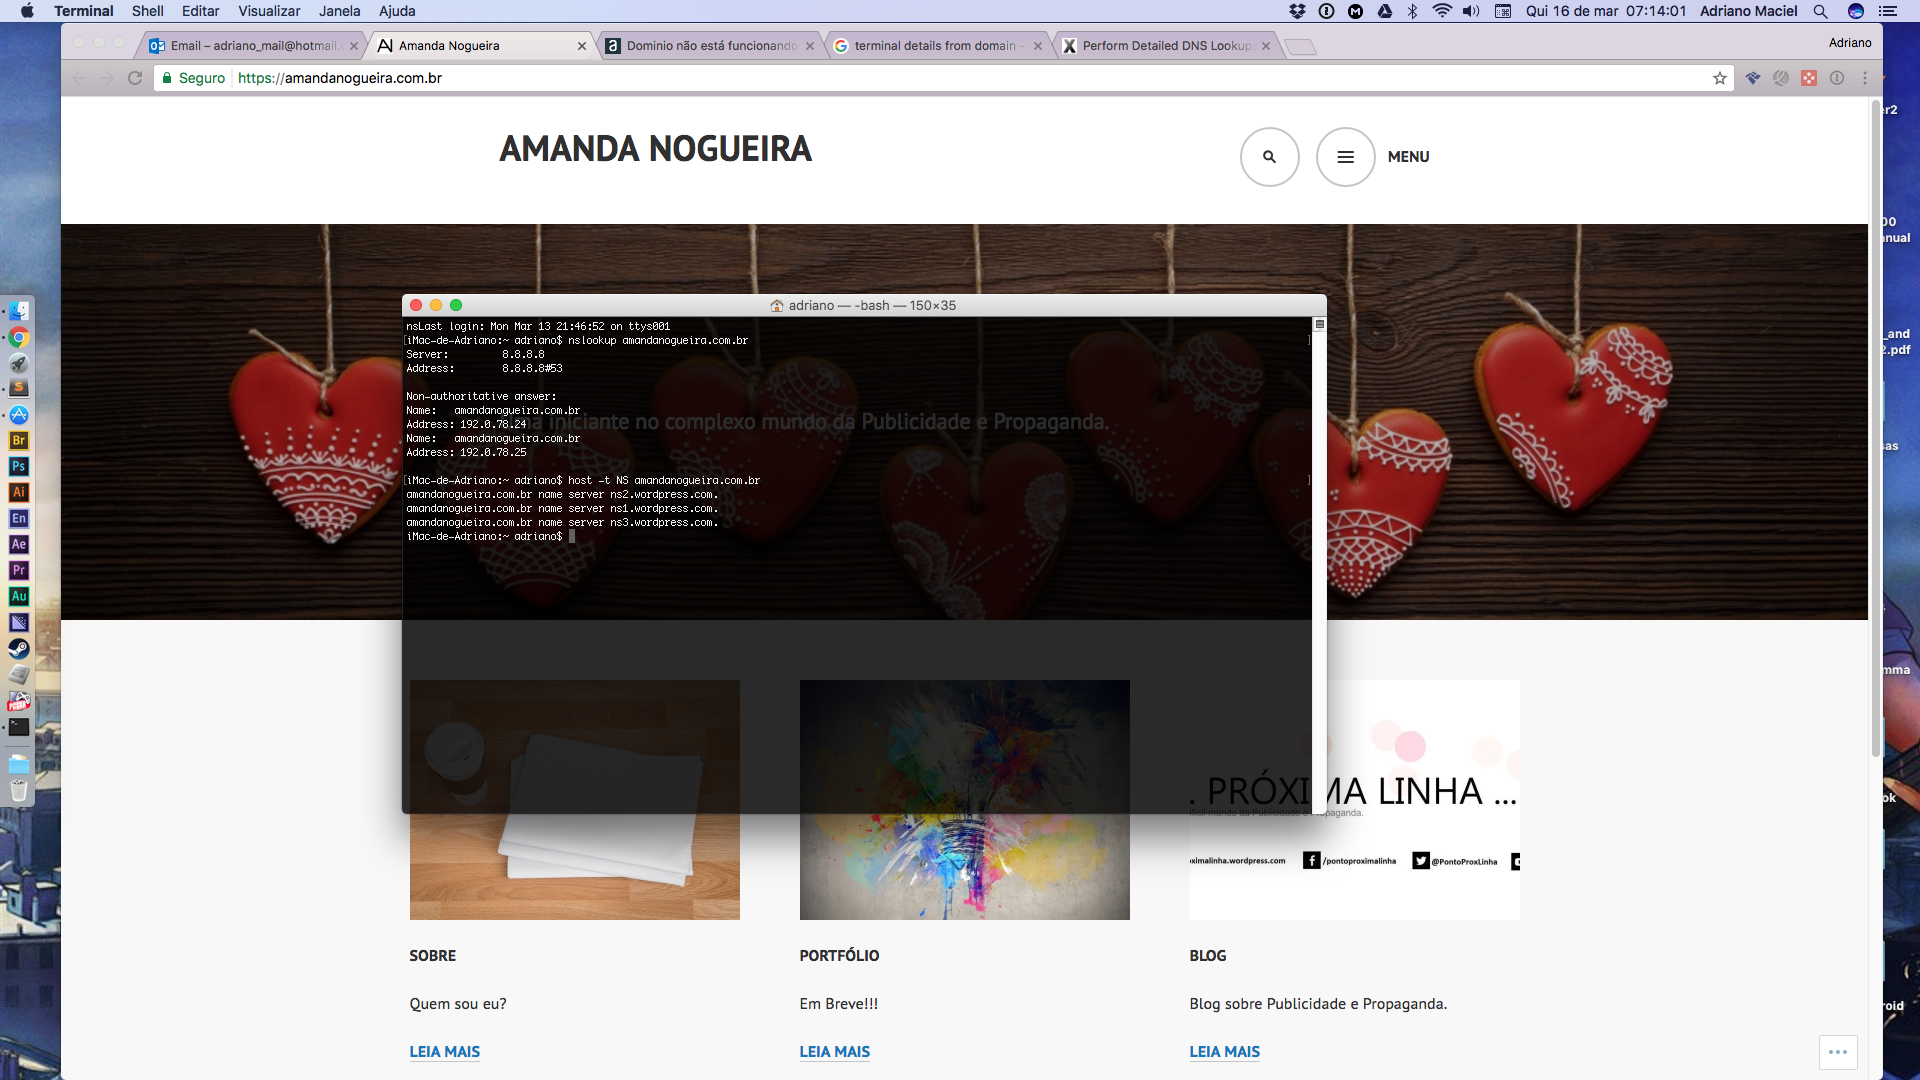The height and width of the screenshot is (1080, 1920).
Task: Click the AMANDA NOGUEIRA site title
Action: 656,149
